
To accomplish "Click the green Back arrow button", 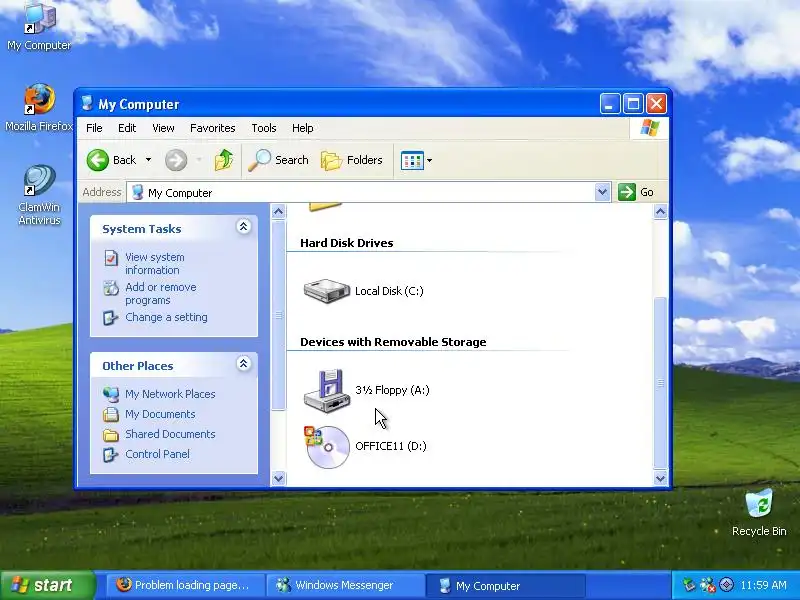I will point(97,160).
